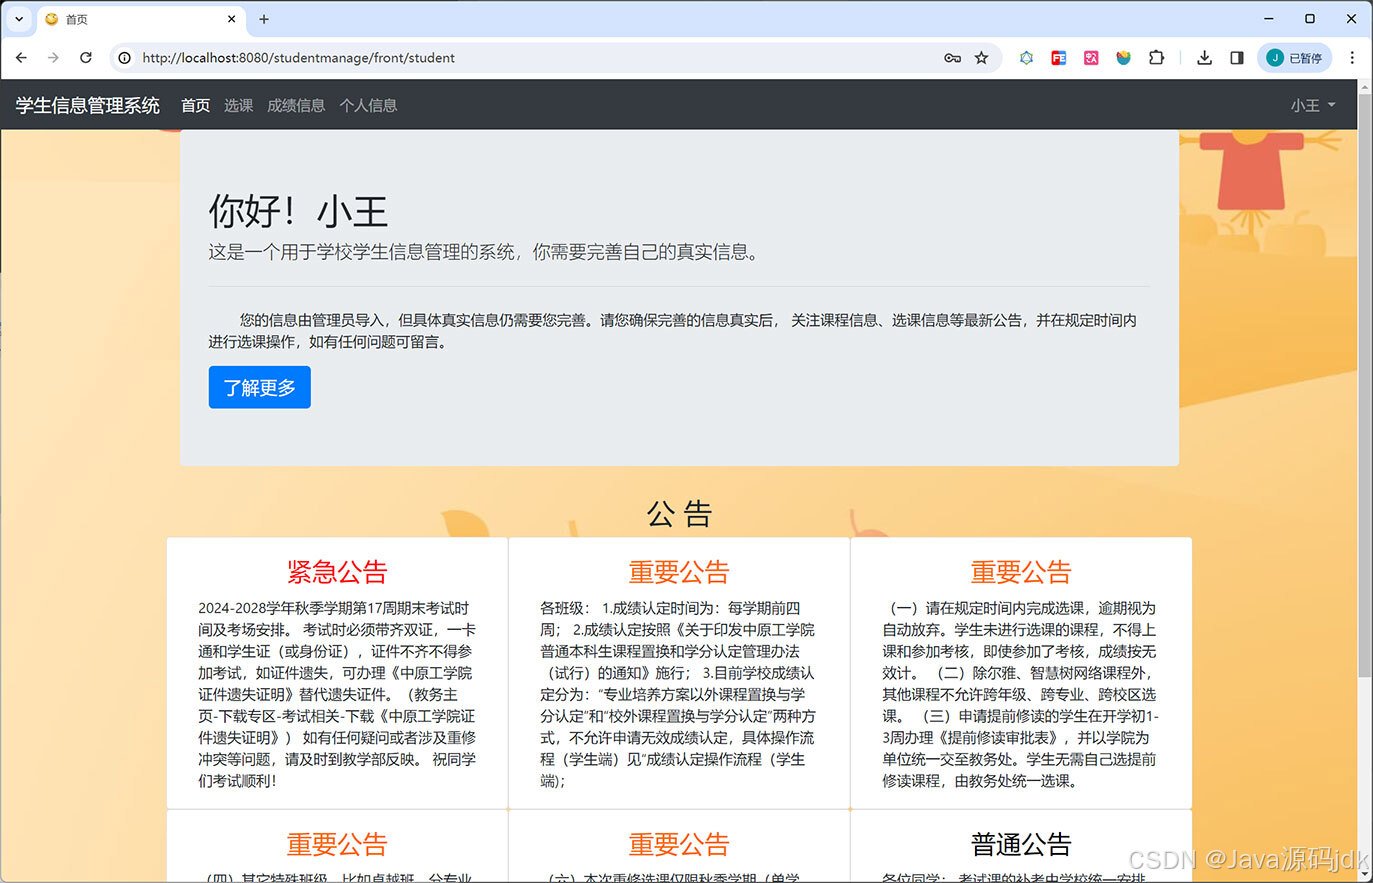This screenshot has height=883, width=1373.
Task: Open the 选课 navigation item
Action: 238,105
